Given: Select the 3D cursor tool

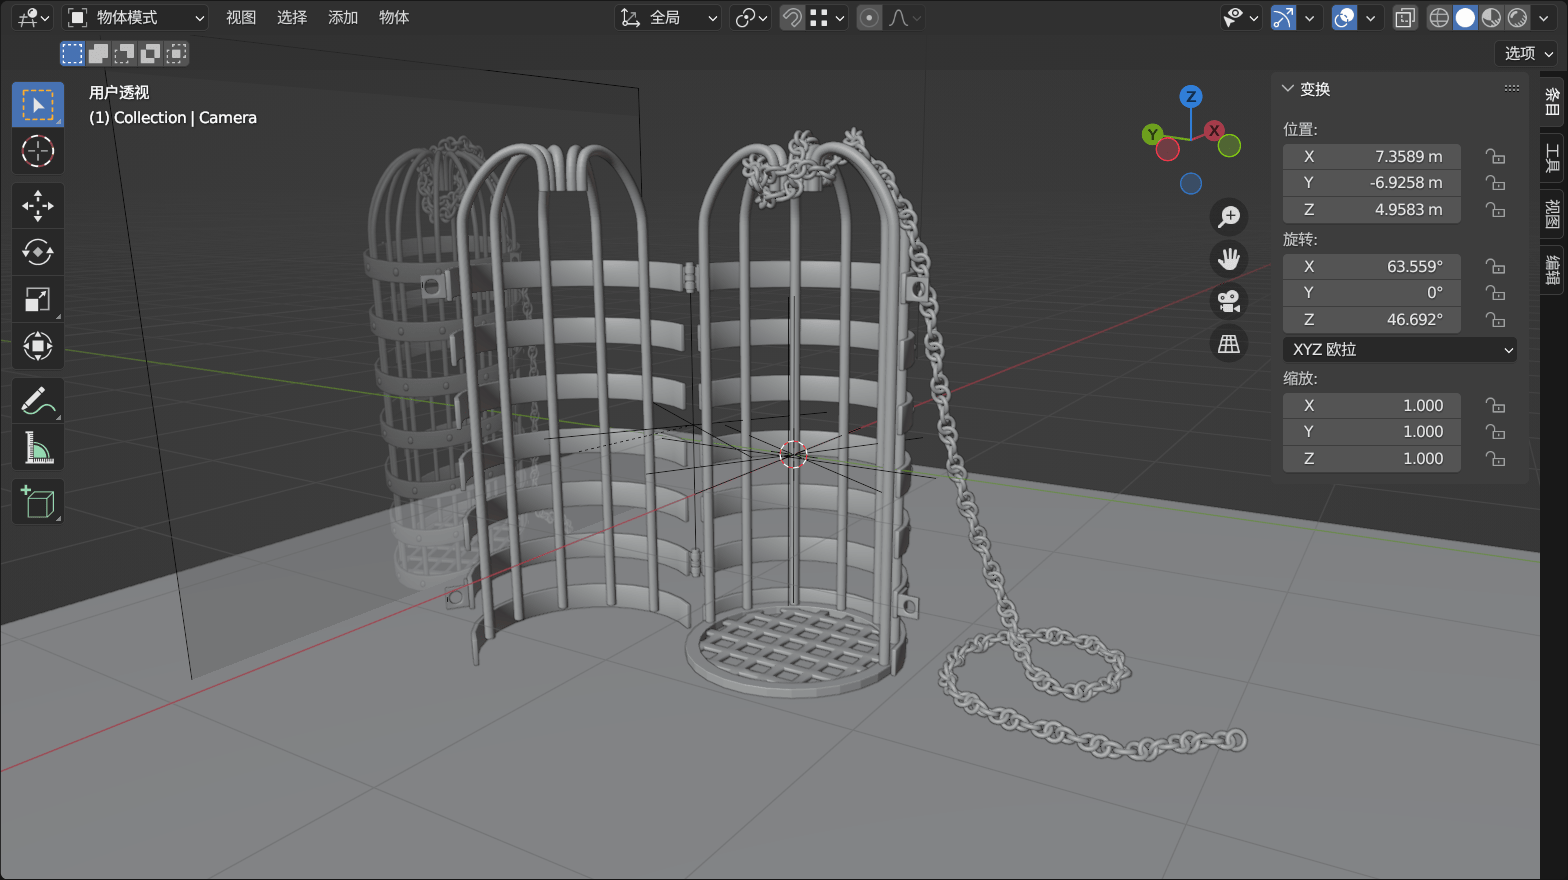Looking at the screenshot, I should pyautogui.click(x=38, y=151).
